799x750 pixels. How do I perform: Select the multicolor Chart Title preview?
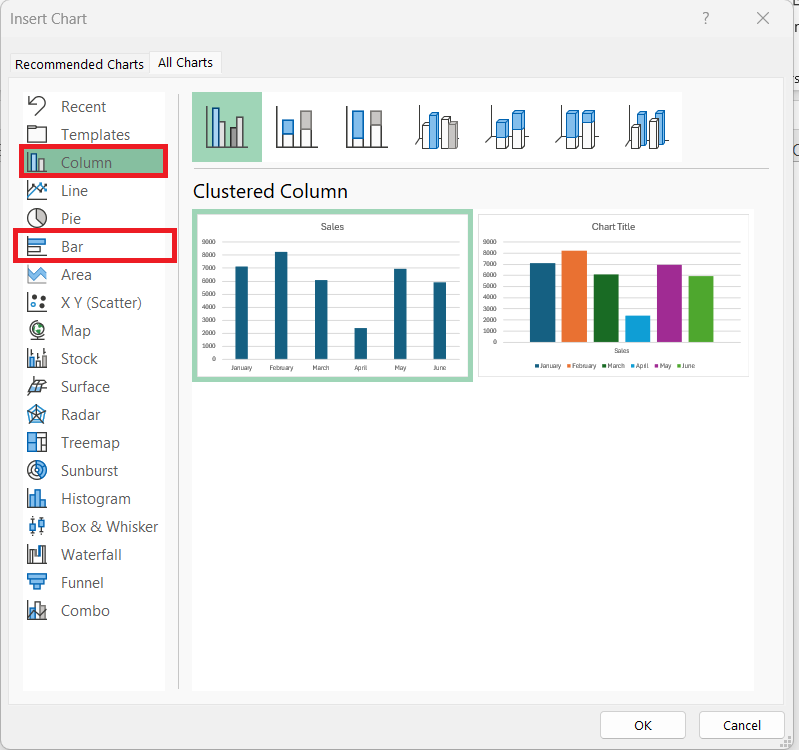pos(614,295)
